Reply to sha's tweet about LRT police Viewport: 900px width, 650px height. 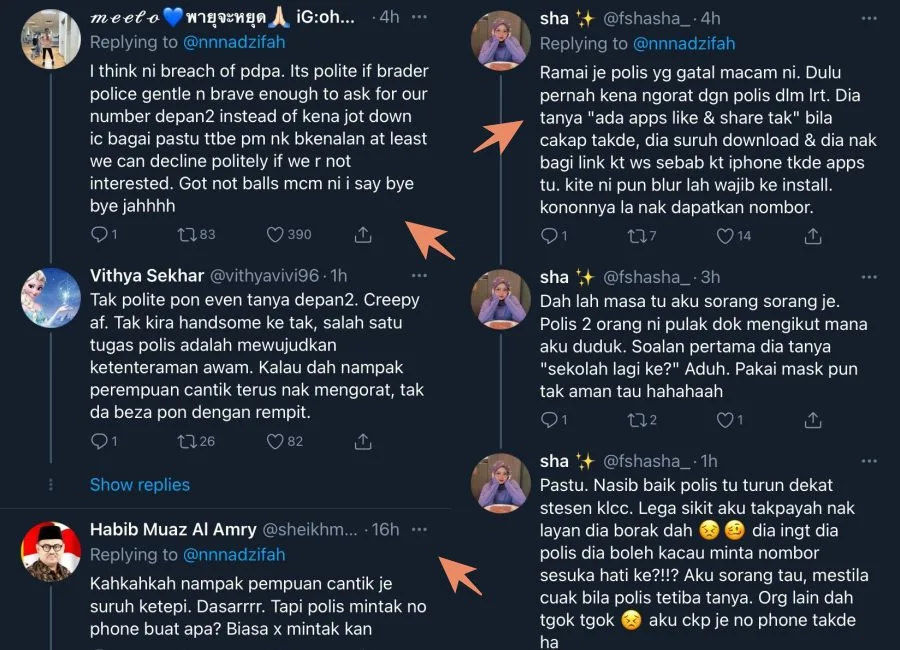549,236
